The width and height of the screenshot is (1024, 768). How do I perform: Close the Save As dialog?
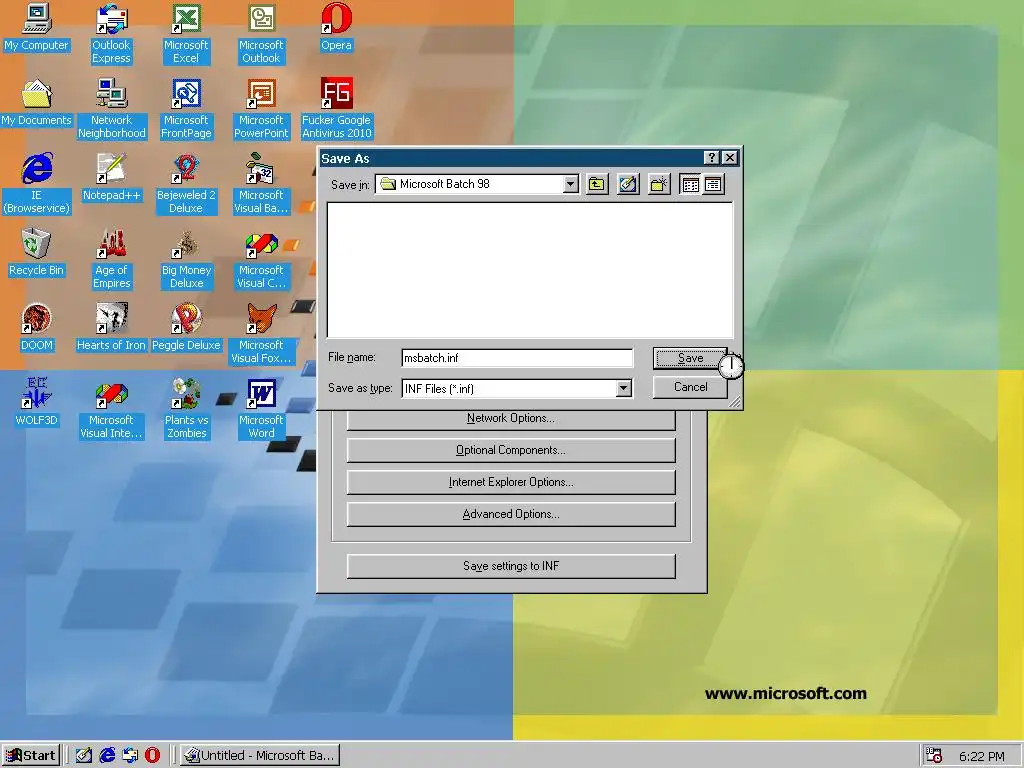(729, 157)
